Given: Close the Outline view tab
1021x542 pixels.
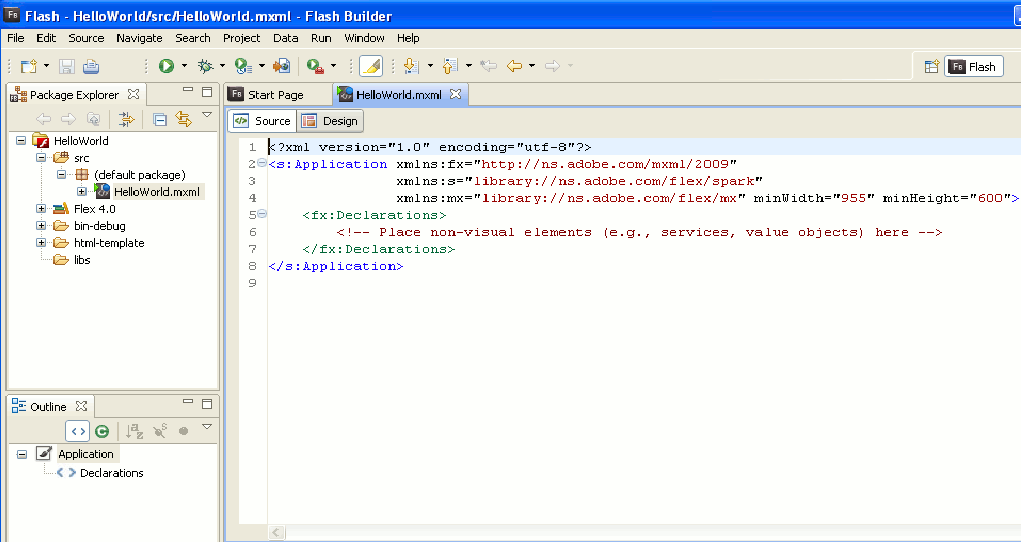Looking at the screenshot, I should tap(81, 406).
